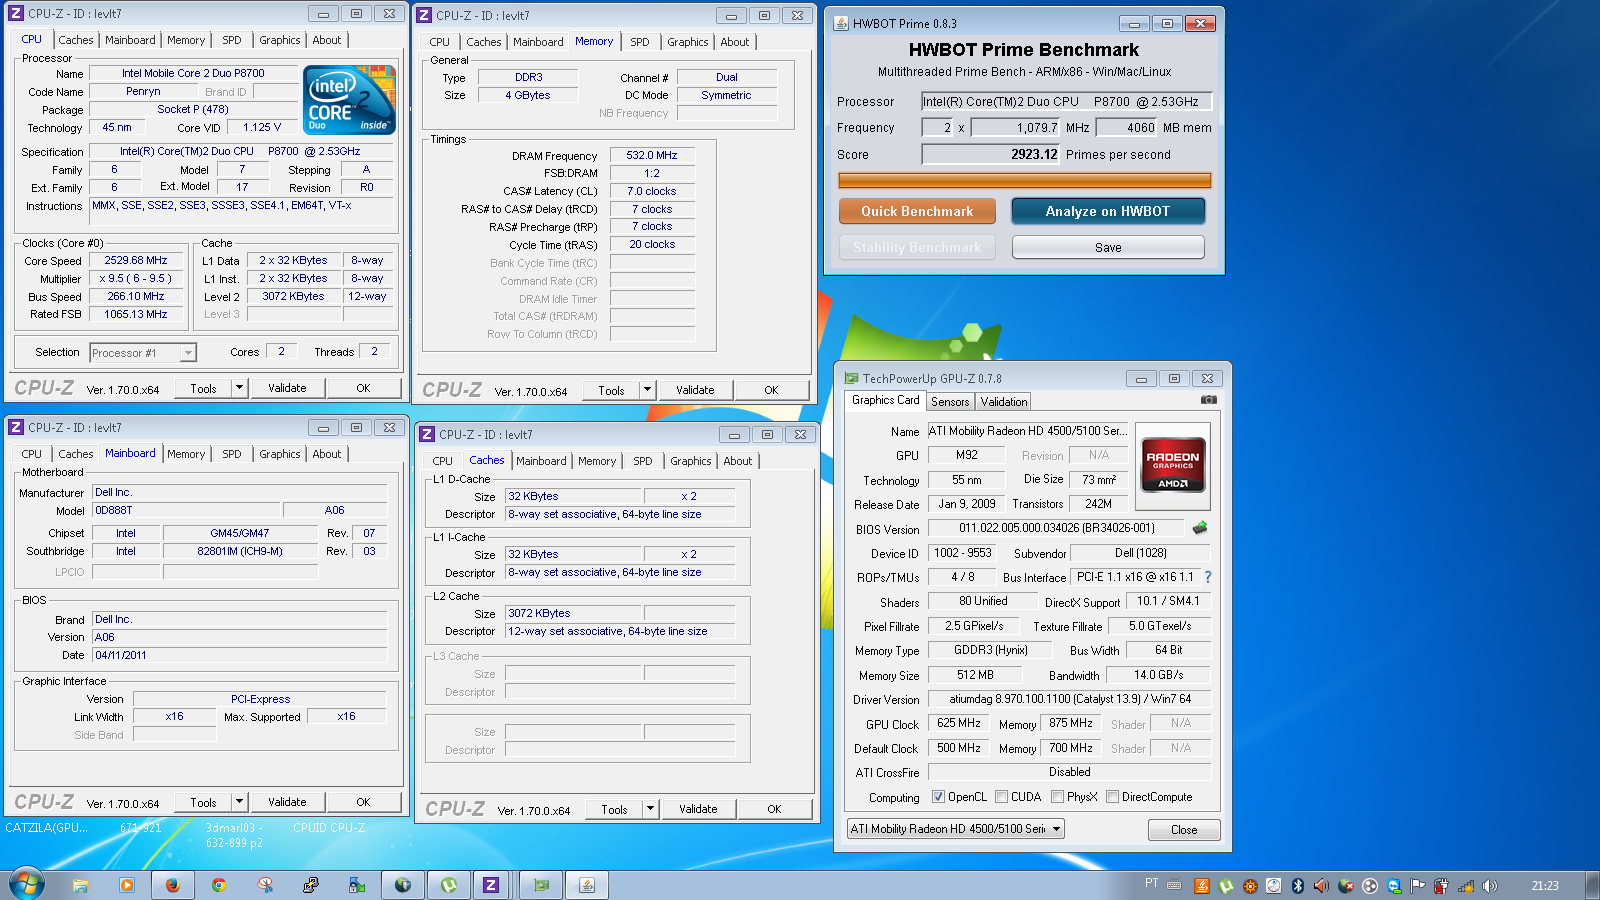The width and height of the screenshot is (1600, 900).
Task: Click the HWBOT Score field 2923.12
Action: [x=991, y=154]
